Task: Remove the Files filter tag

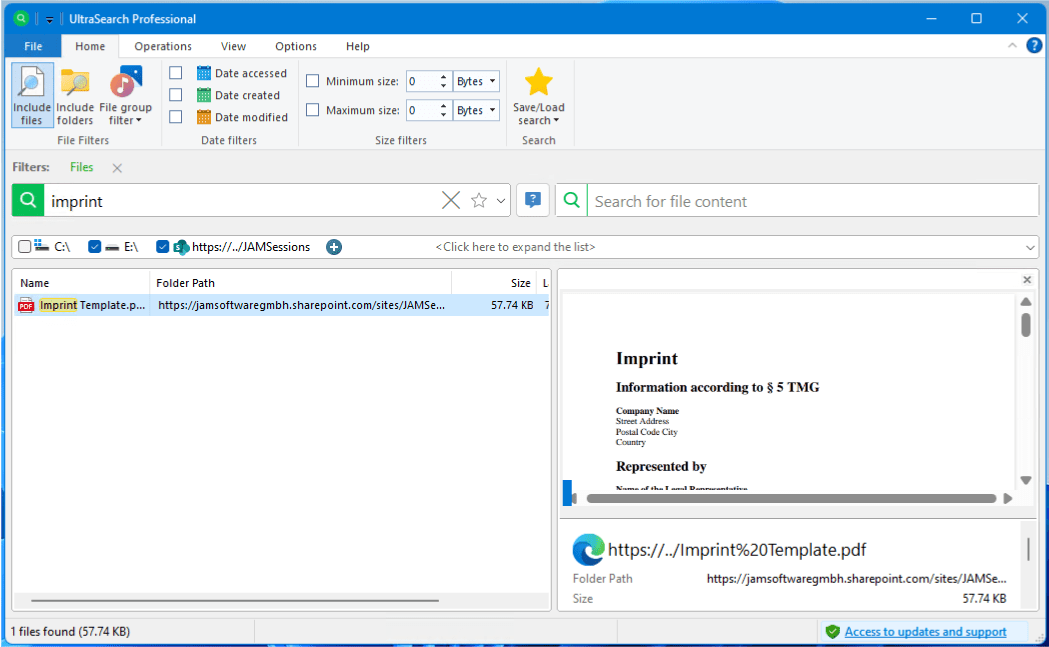Action: (117, 168)
